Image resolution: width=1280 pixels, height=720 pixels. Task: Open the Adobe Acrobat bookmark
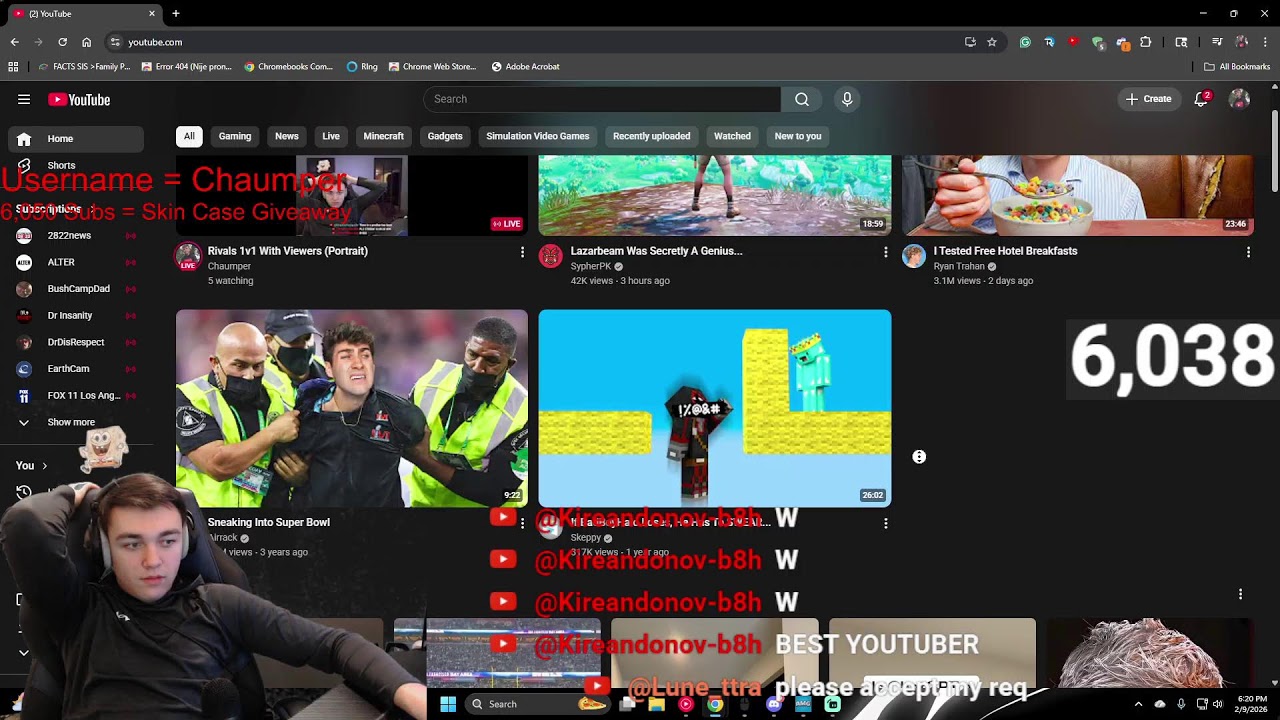tap(525, 67)
